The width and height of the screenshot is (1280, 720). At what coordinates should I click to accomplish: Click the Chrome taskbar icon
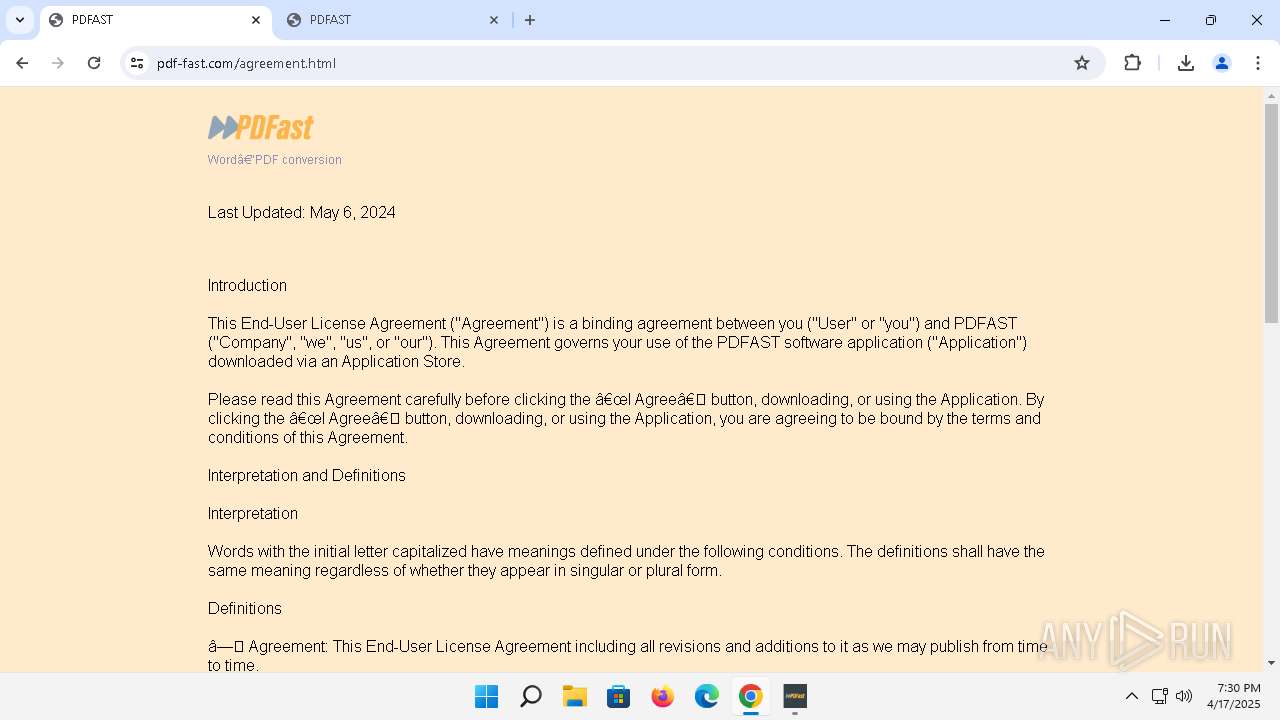point(751,696)
